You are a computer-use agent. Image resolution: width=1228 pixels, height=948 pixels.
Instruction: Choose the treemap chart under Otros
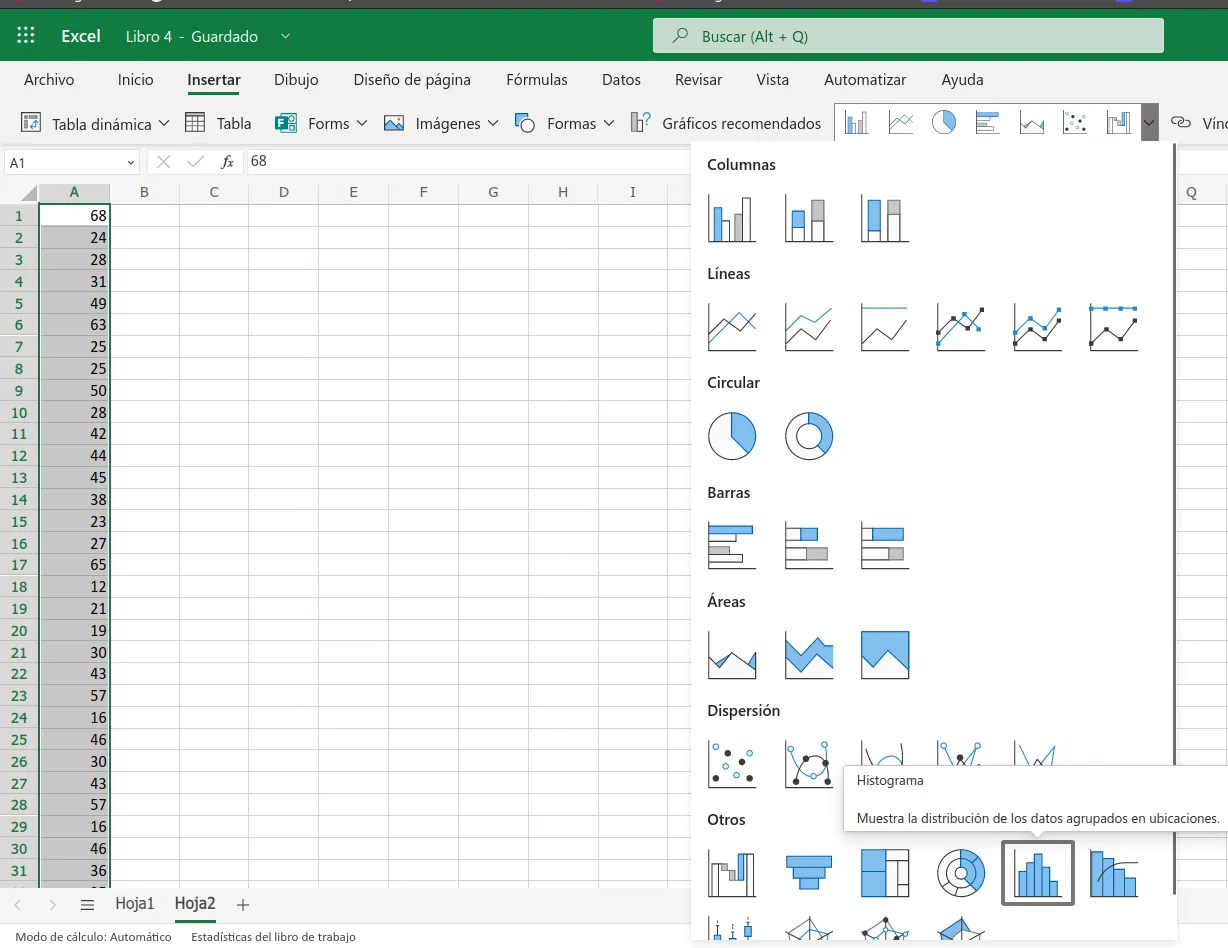pos(885,873)
